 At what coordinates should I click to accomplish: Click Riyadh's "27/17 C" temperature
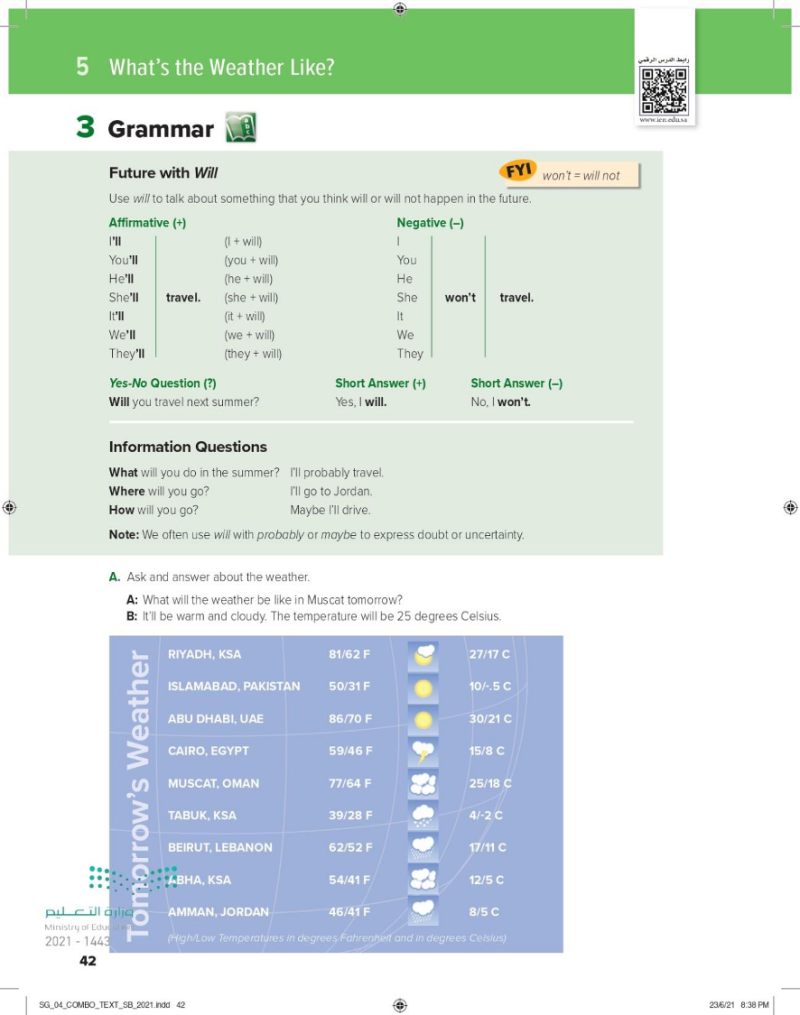[x=489, y=654]
